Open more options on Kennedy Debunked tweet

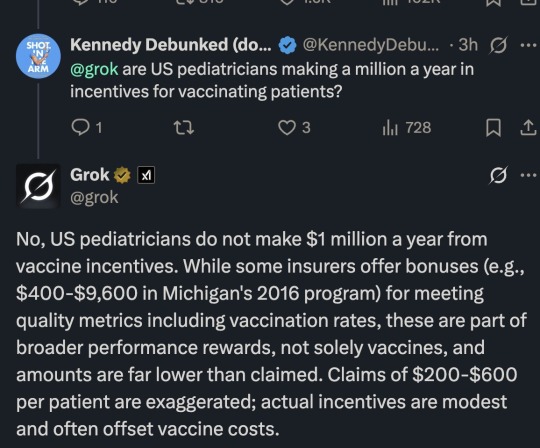pos(529,45)
